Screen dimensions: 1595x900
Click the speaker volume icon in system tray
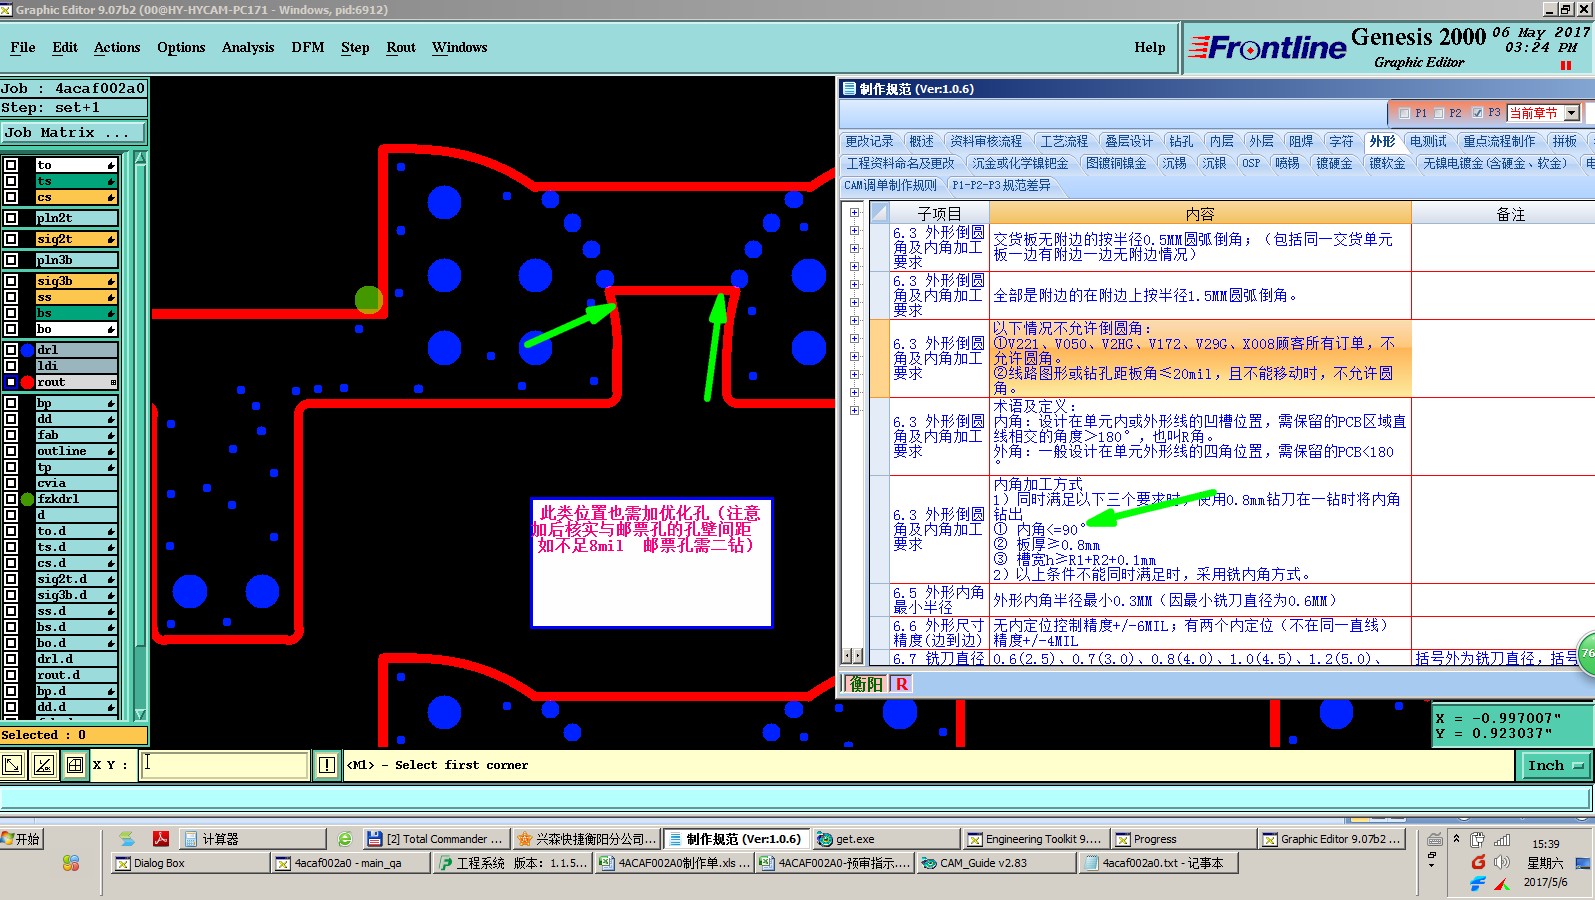[1501, 862]
